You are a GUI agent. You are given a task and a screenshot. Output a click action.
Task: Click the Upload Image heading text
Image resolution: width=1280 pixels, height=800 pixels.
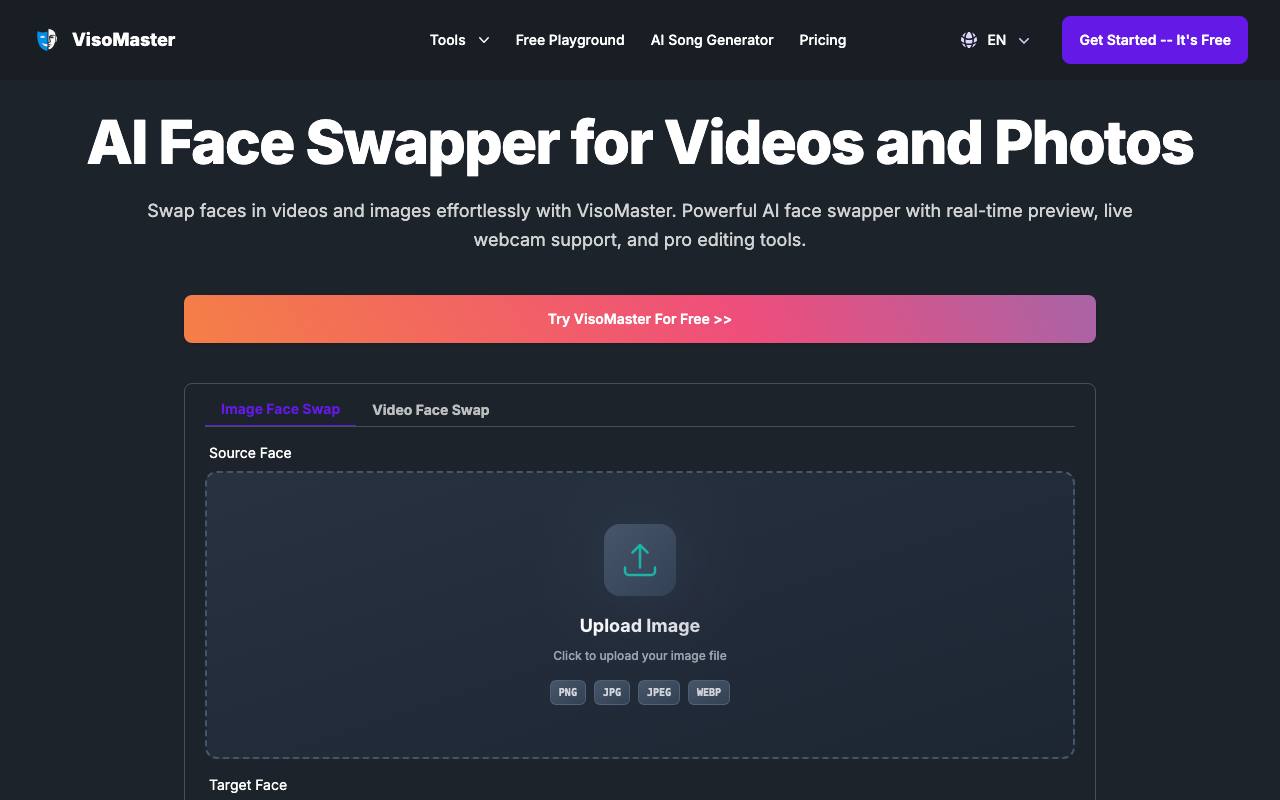coord(640,626)
